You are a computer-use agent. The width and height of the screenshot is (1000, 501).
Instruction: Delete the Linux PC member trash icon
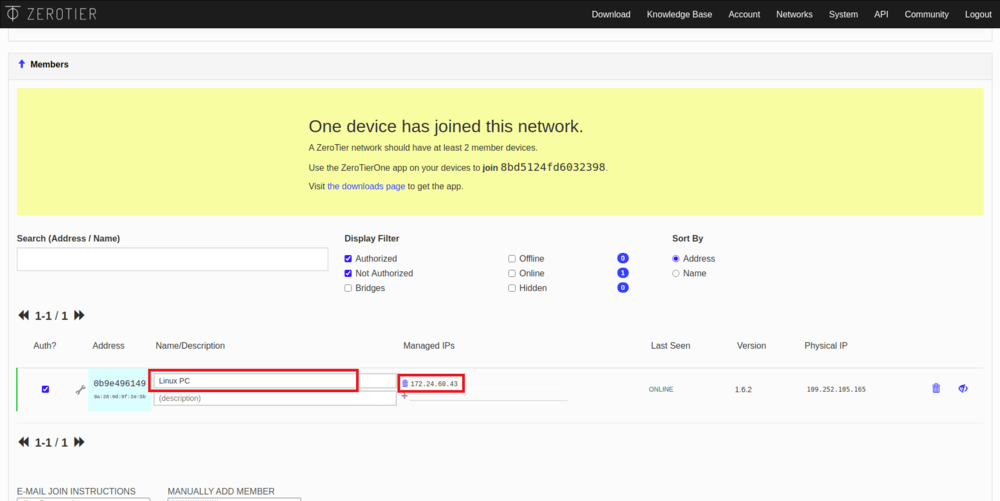936,388
